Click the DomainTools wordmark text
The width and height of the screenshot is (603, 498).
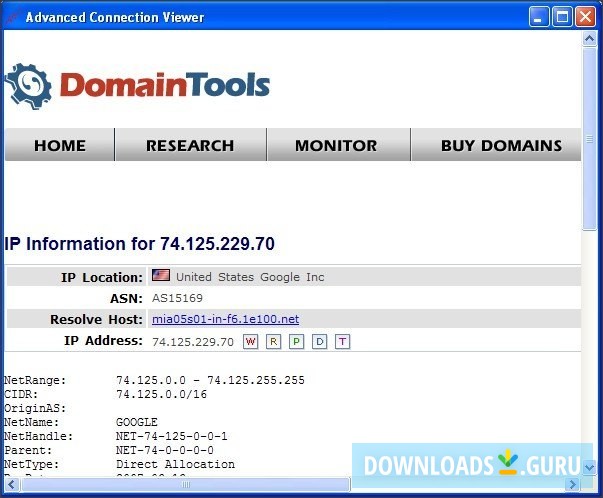click(165, 85)
